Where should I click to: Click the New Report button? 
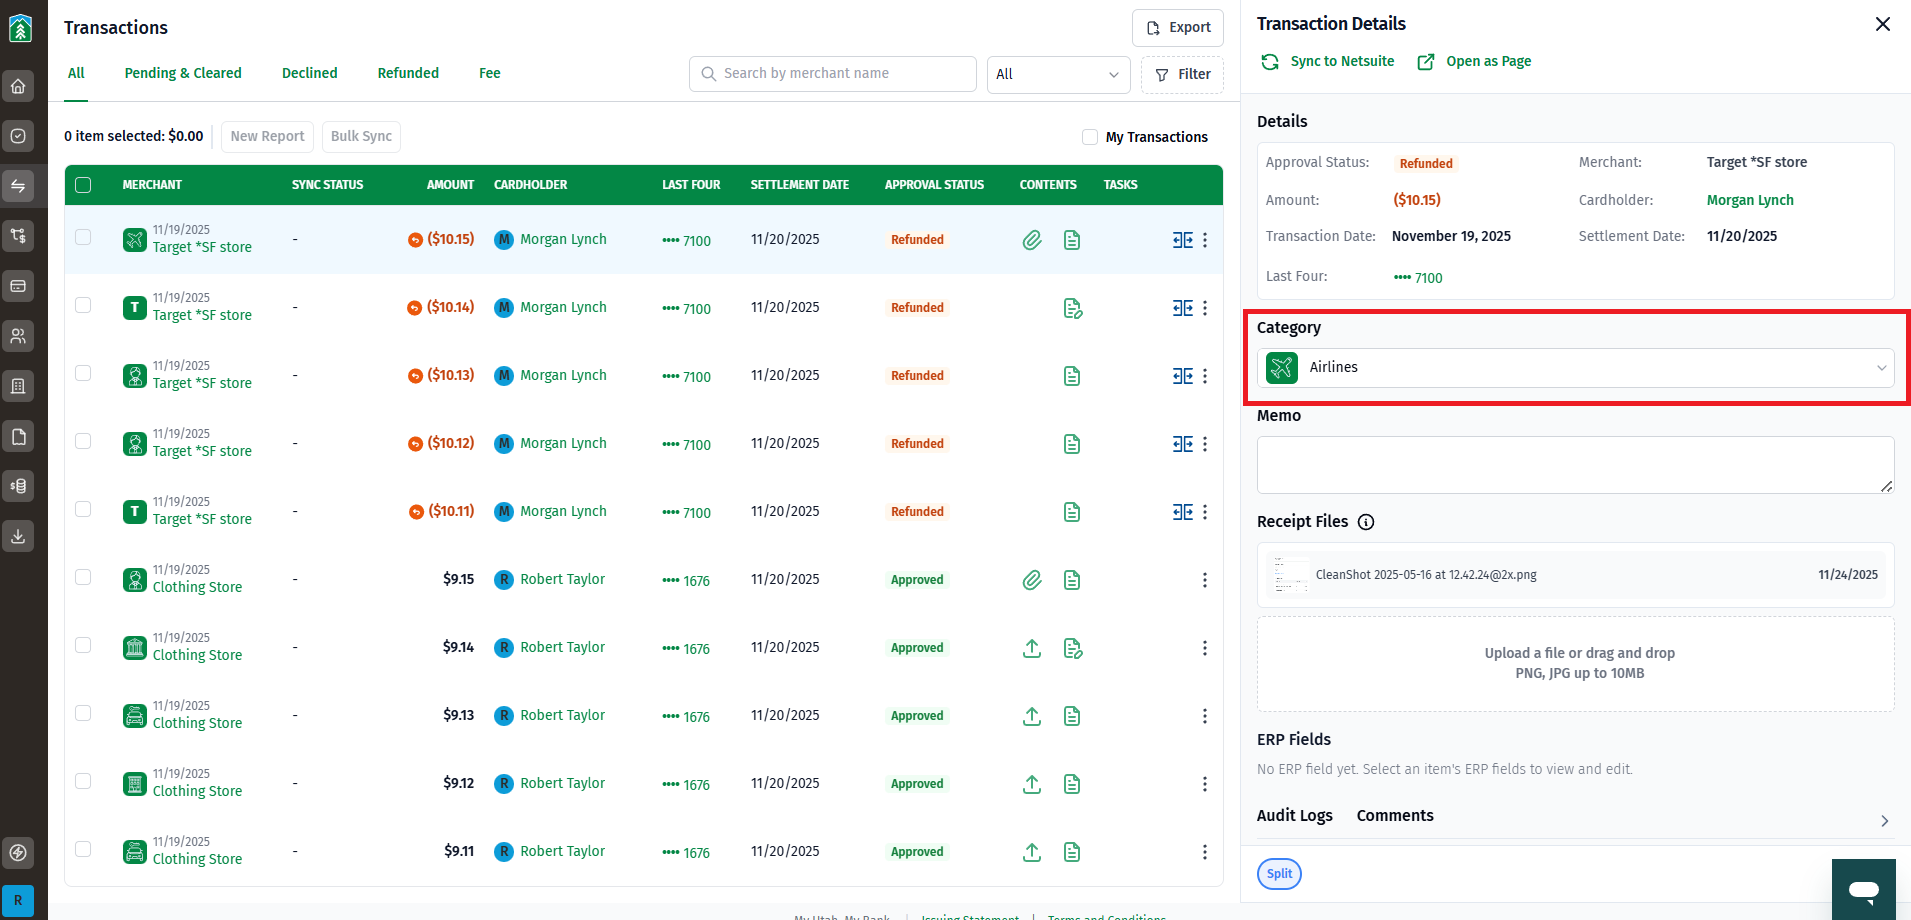click(x=267, y=136)
